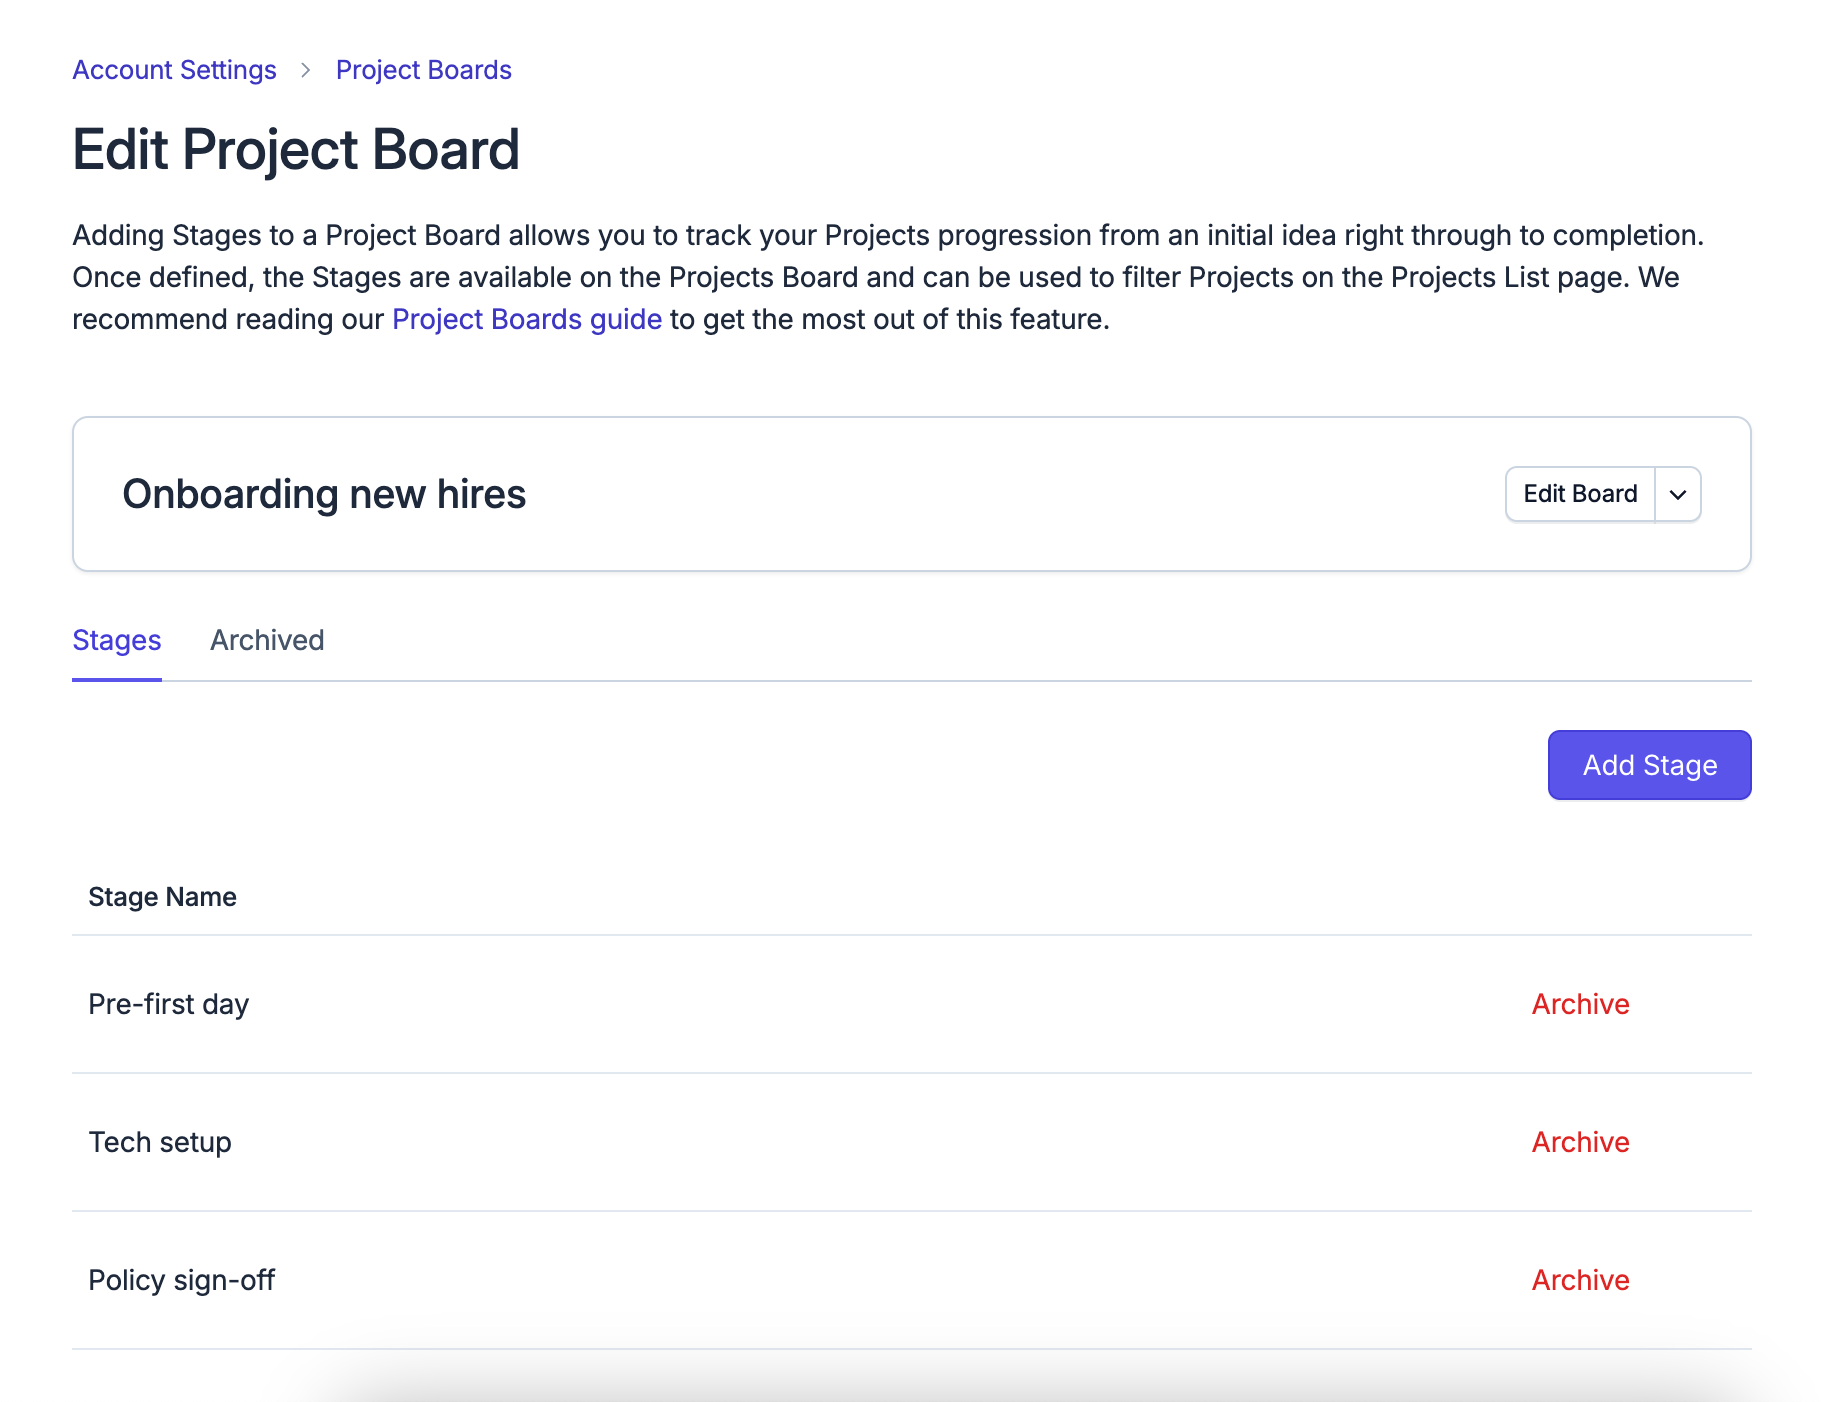Archive the Policy sign-off stage

click(x=1581, y=1280)
